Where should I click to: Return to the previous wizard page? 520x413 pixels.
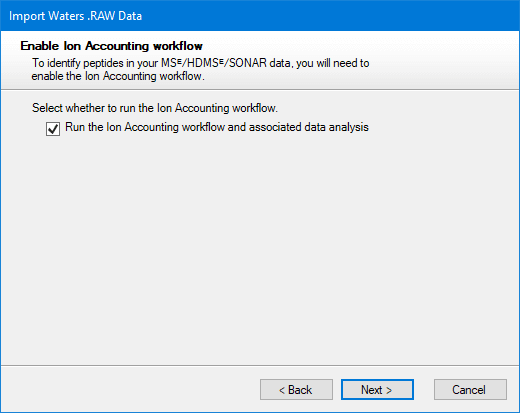click(x=296, y=389)
